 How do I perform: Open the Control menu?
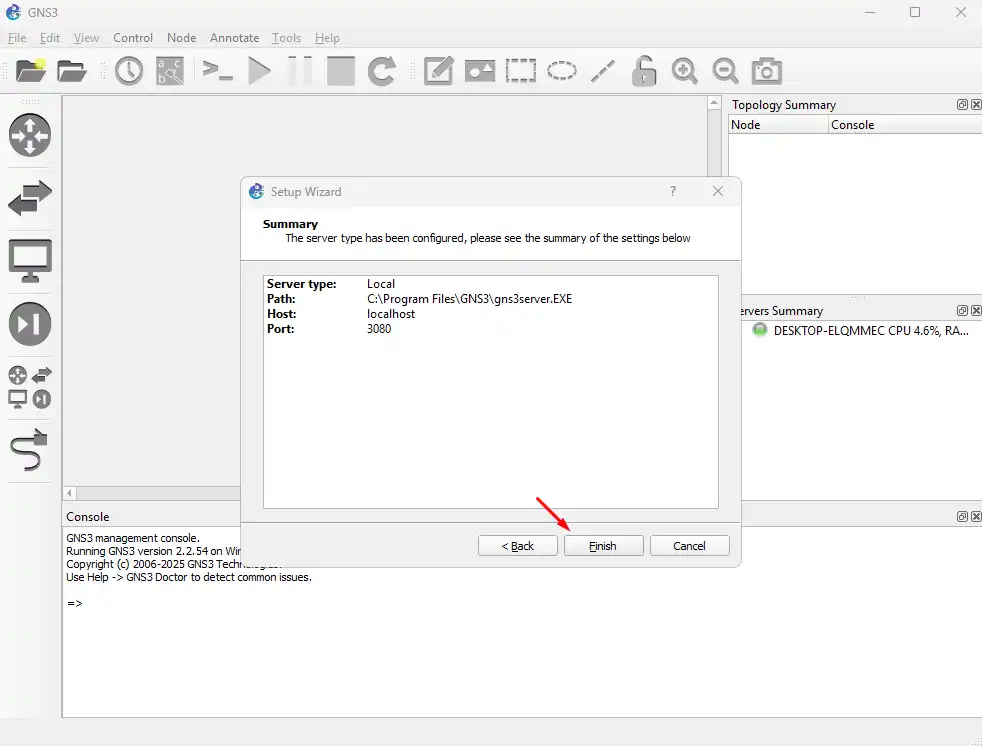point(133,38)
